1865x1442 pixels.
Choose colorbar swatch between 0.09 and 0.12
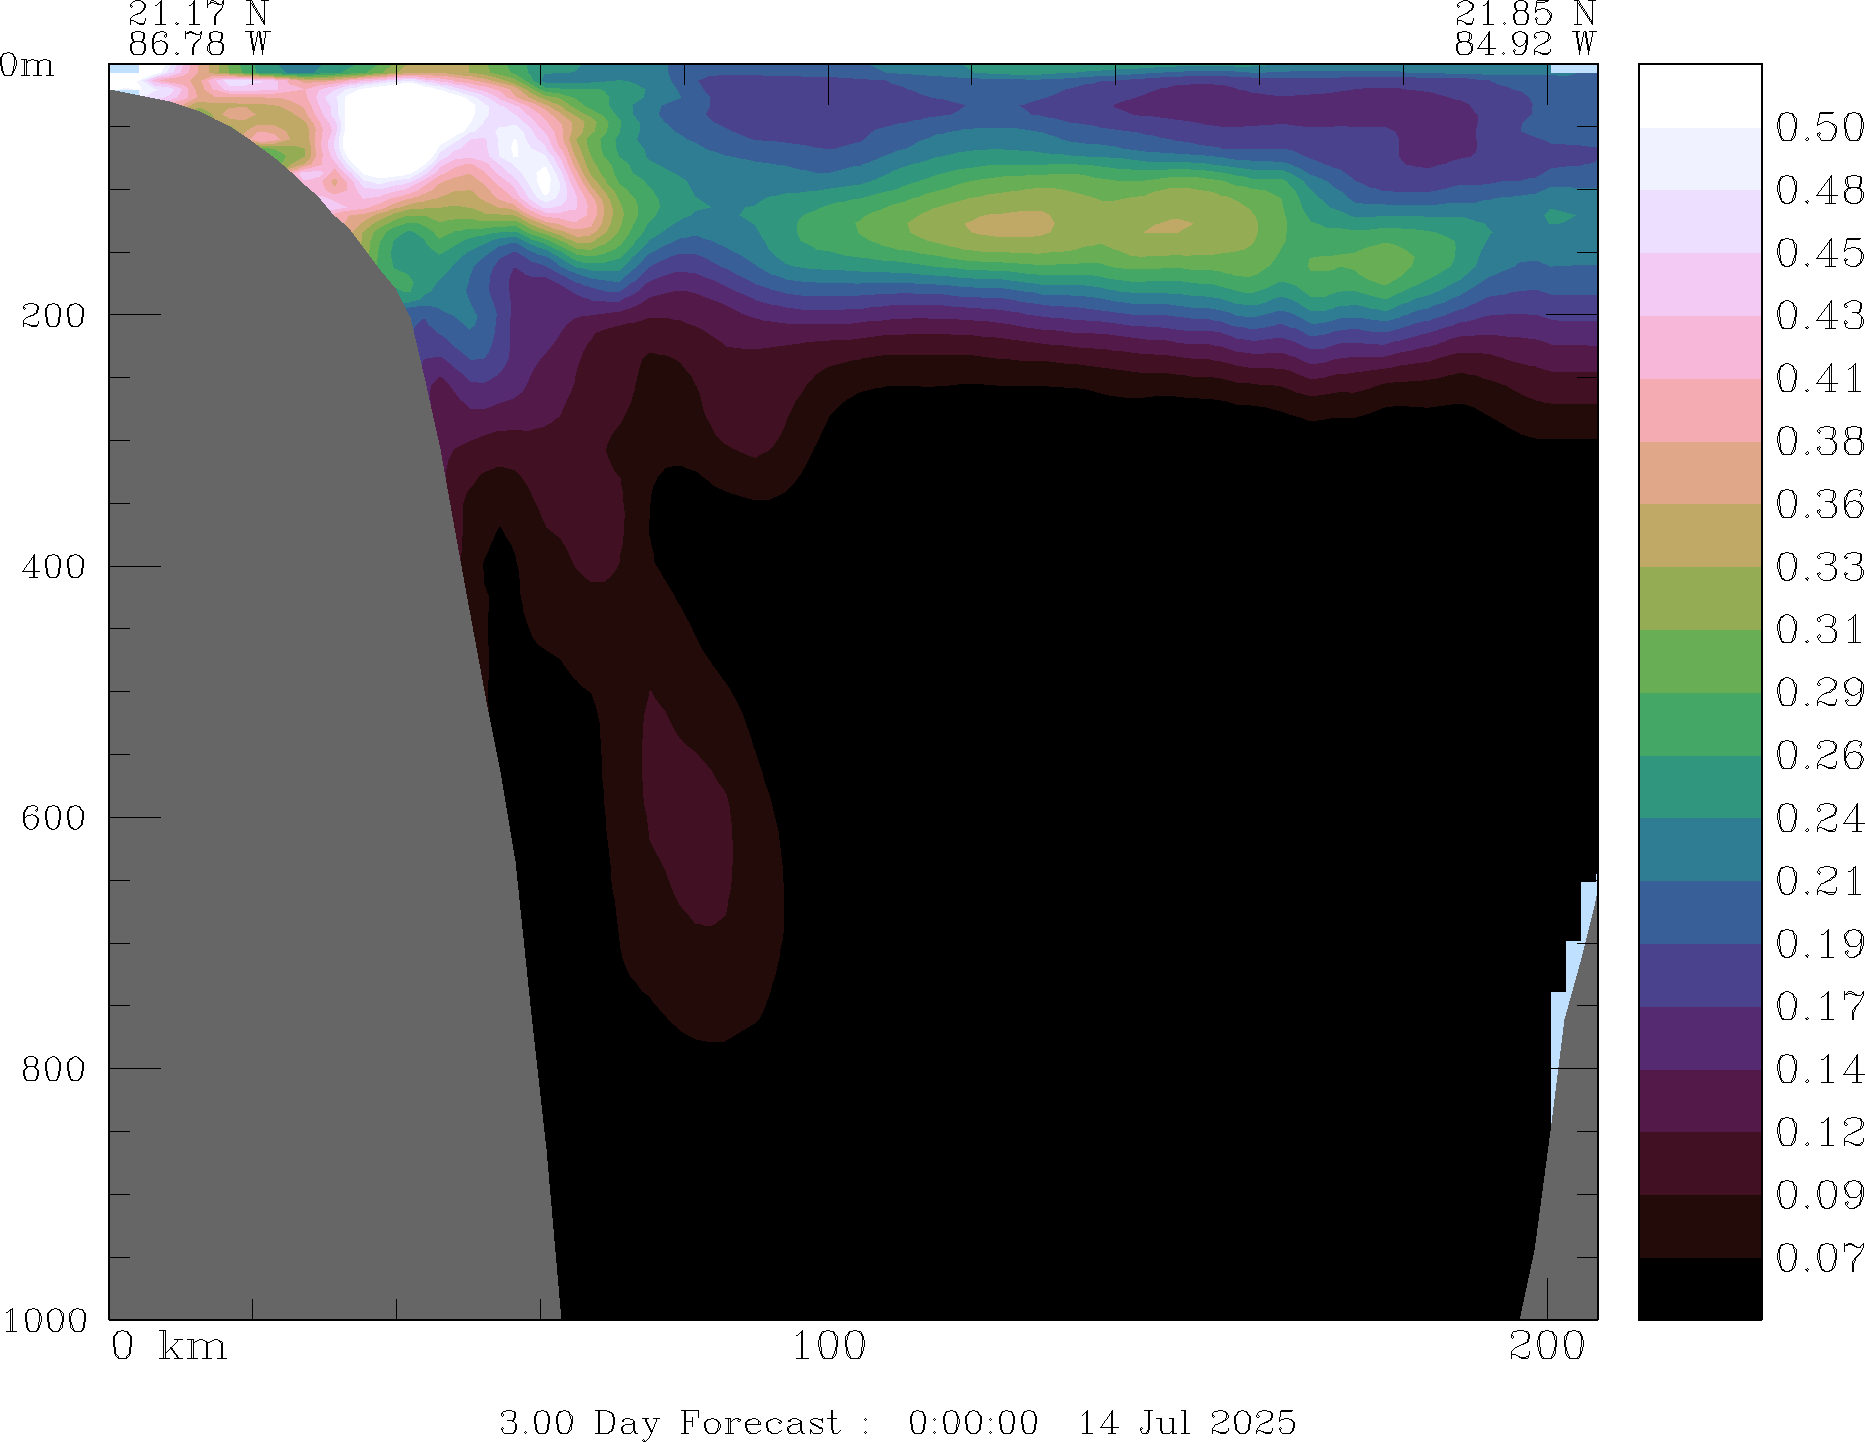click(x=1699, y=1163)
